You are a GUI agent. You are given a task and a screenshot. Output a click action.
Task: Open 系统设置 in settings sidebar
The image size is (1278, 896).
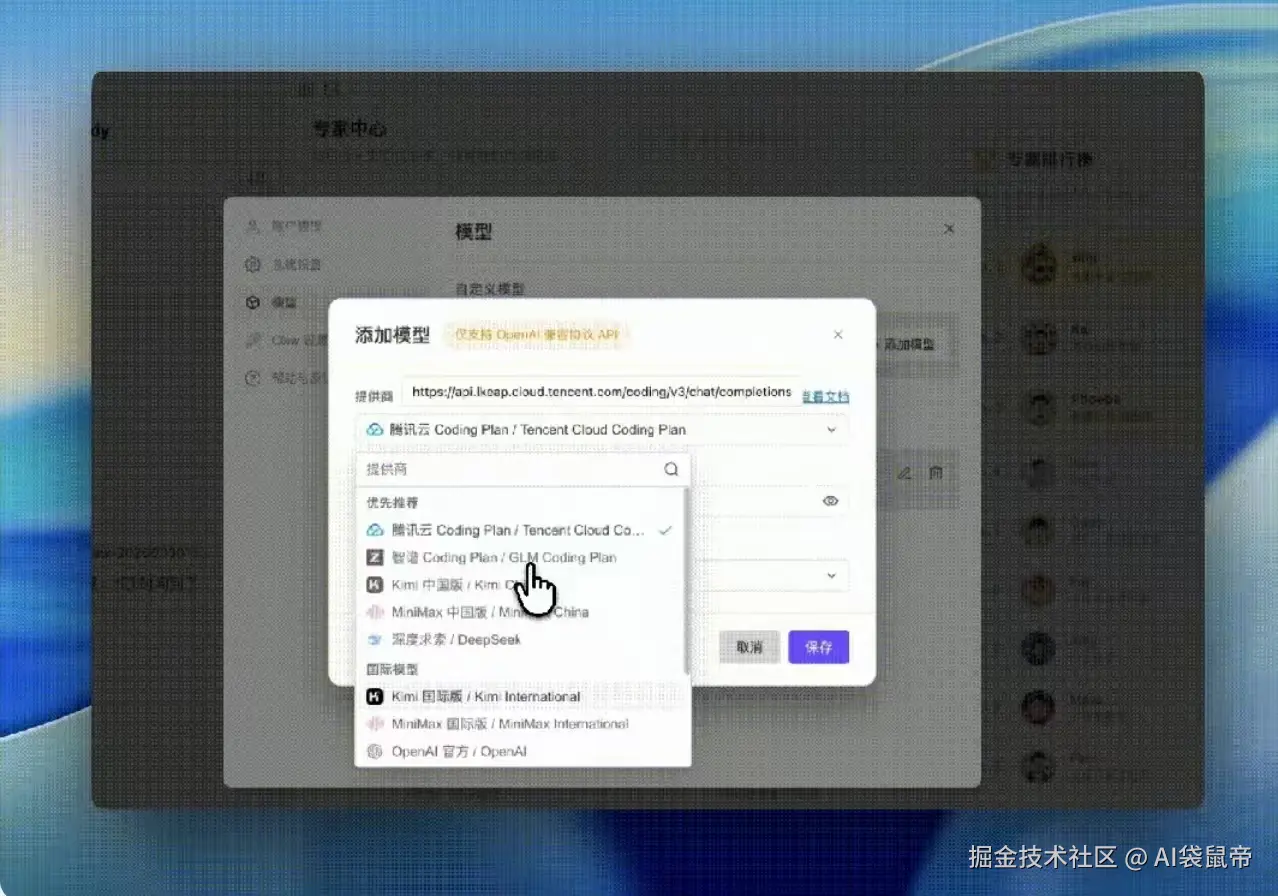[285, 265]
